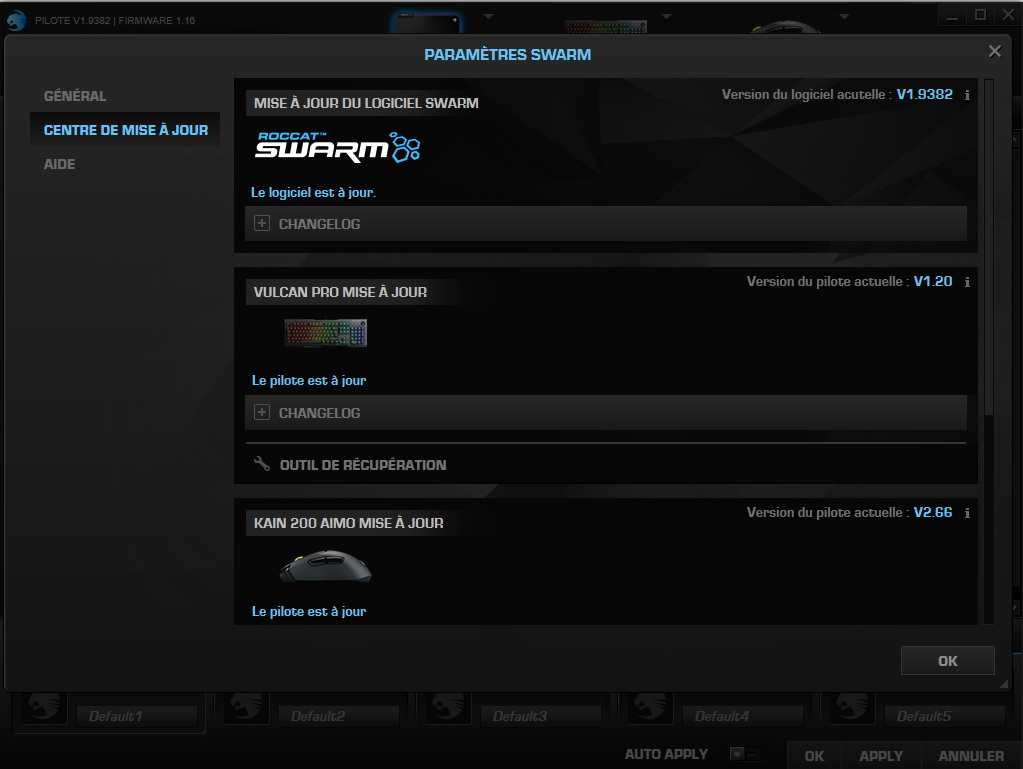Screen dimensions: 1023x769
Task: Open the keyboard device dropdown arrow
Action: 664,15
